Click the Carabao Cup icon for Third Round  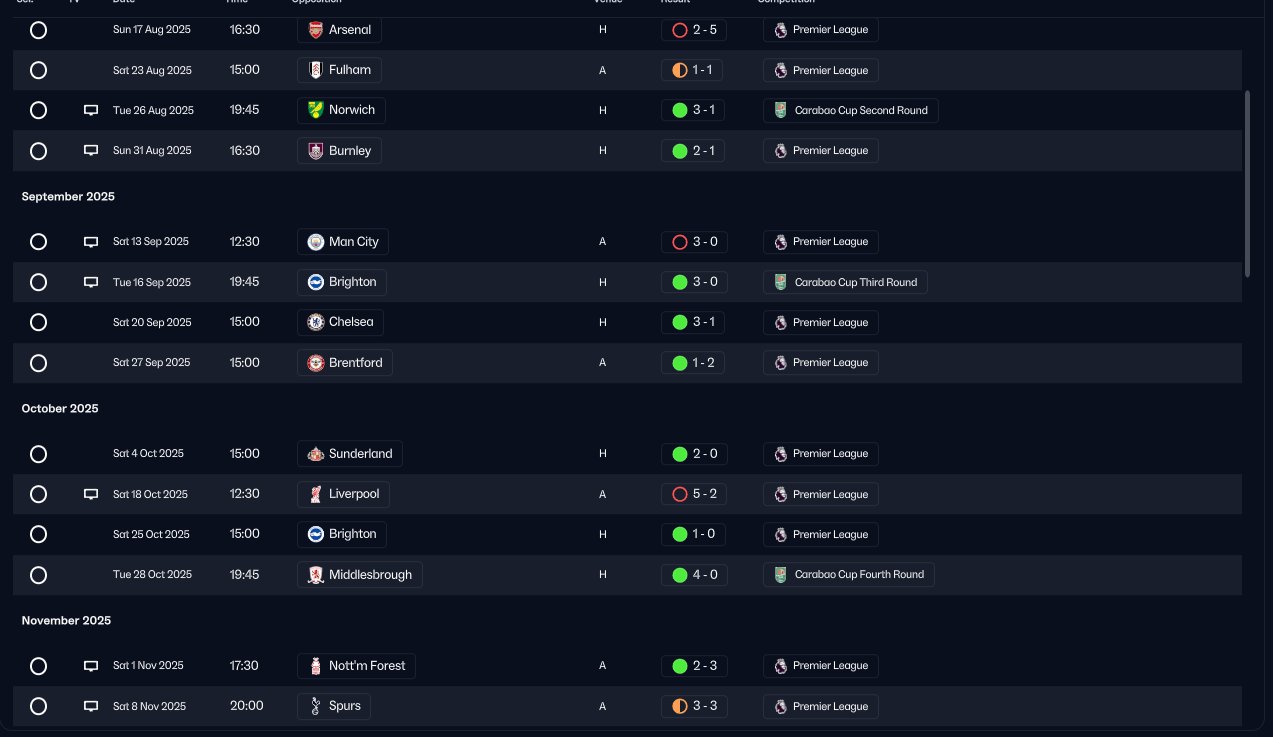[781, 282]
